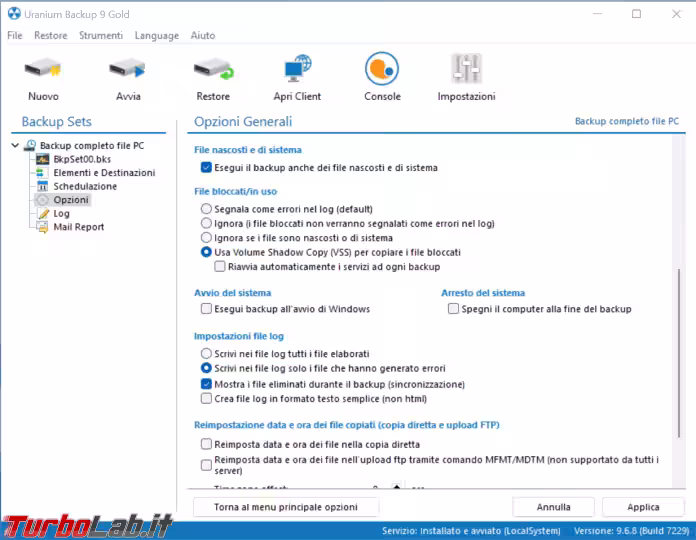This screenshot has width=696, height=540.
Task: Click the Backup completo file PC icon
Action: coord(30,146)
